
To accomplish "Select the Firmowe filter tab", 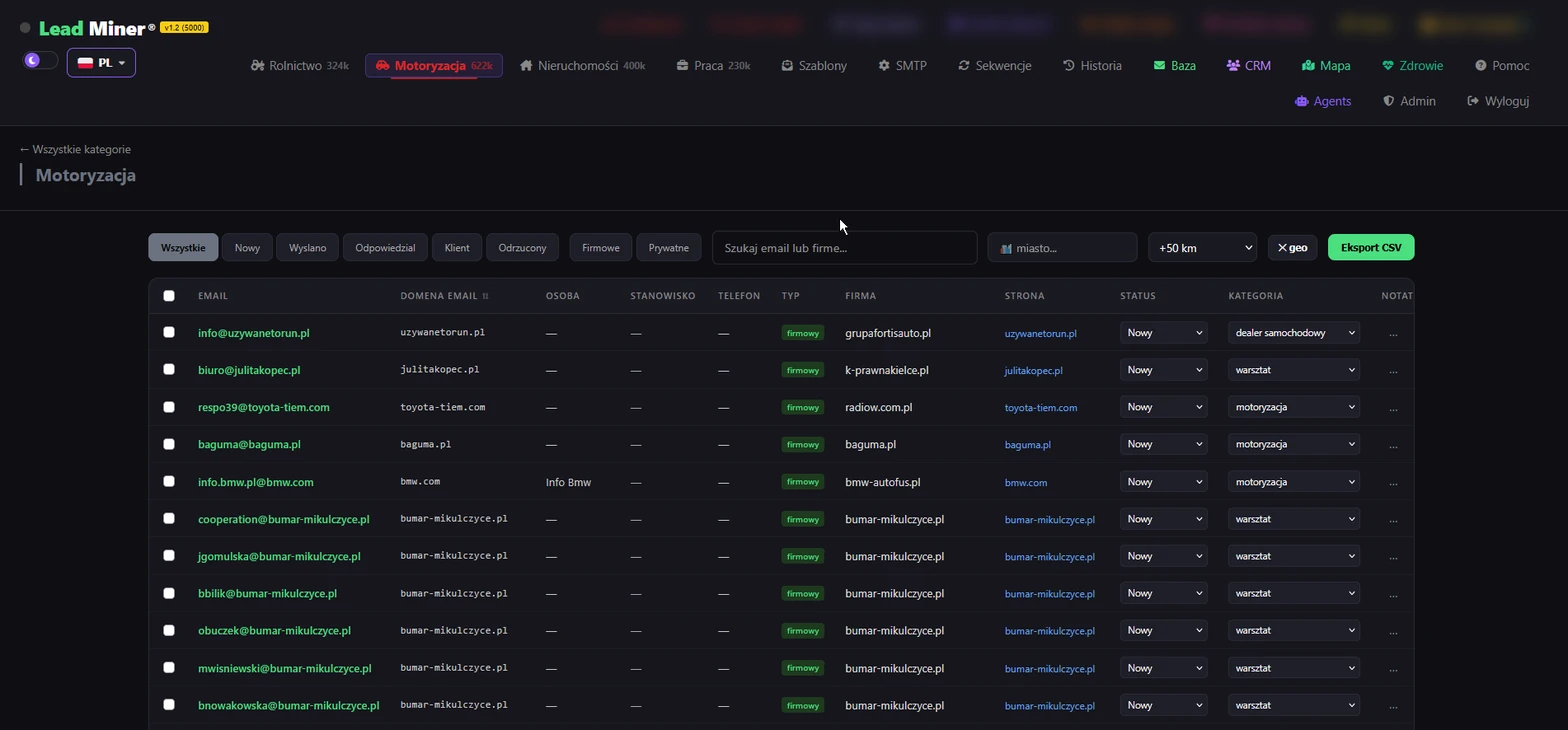I will [601, 247].
